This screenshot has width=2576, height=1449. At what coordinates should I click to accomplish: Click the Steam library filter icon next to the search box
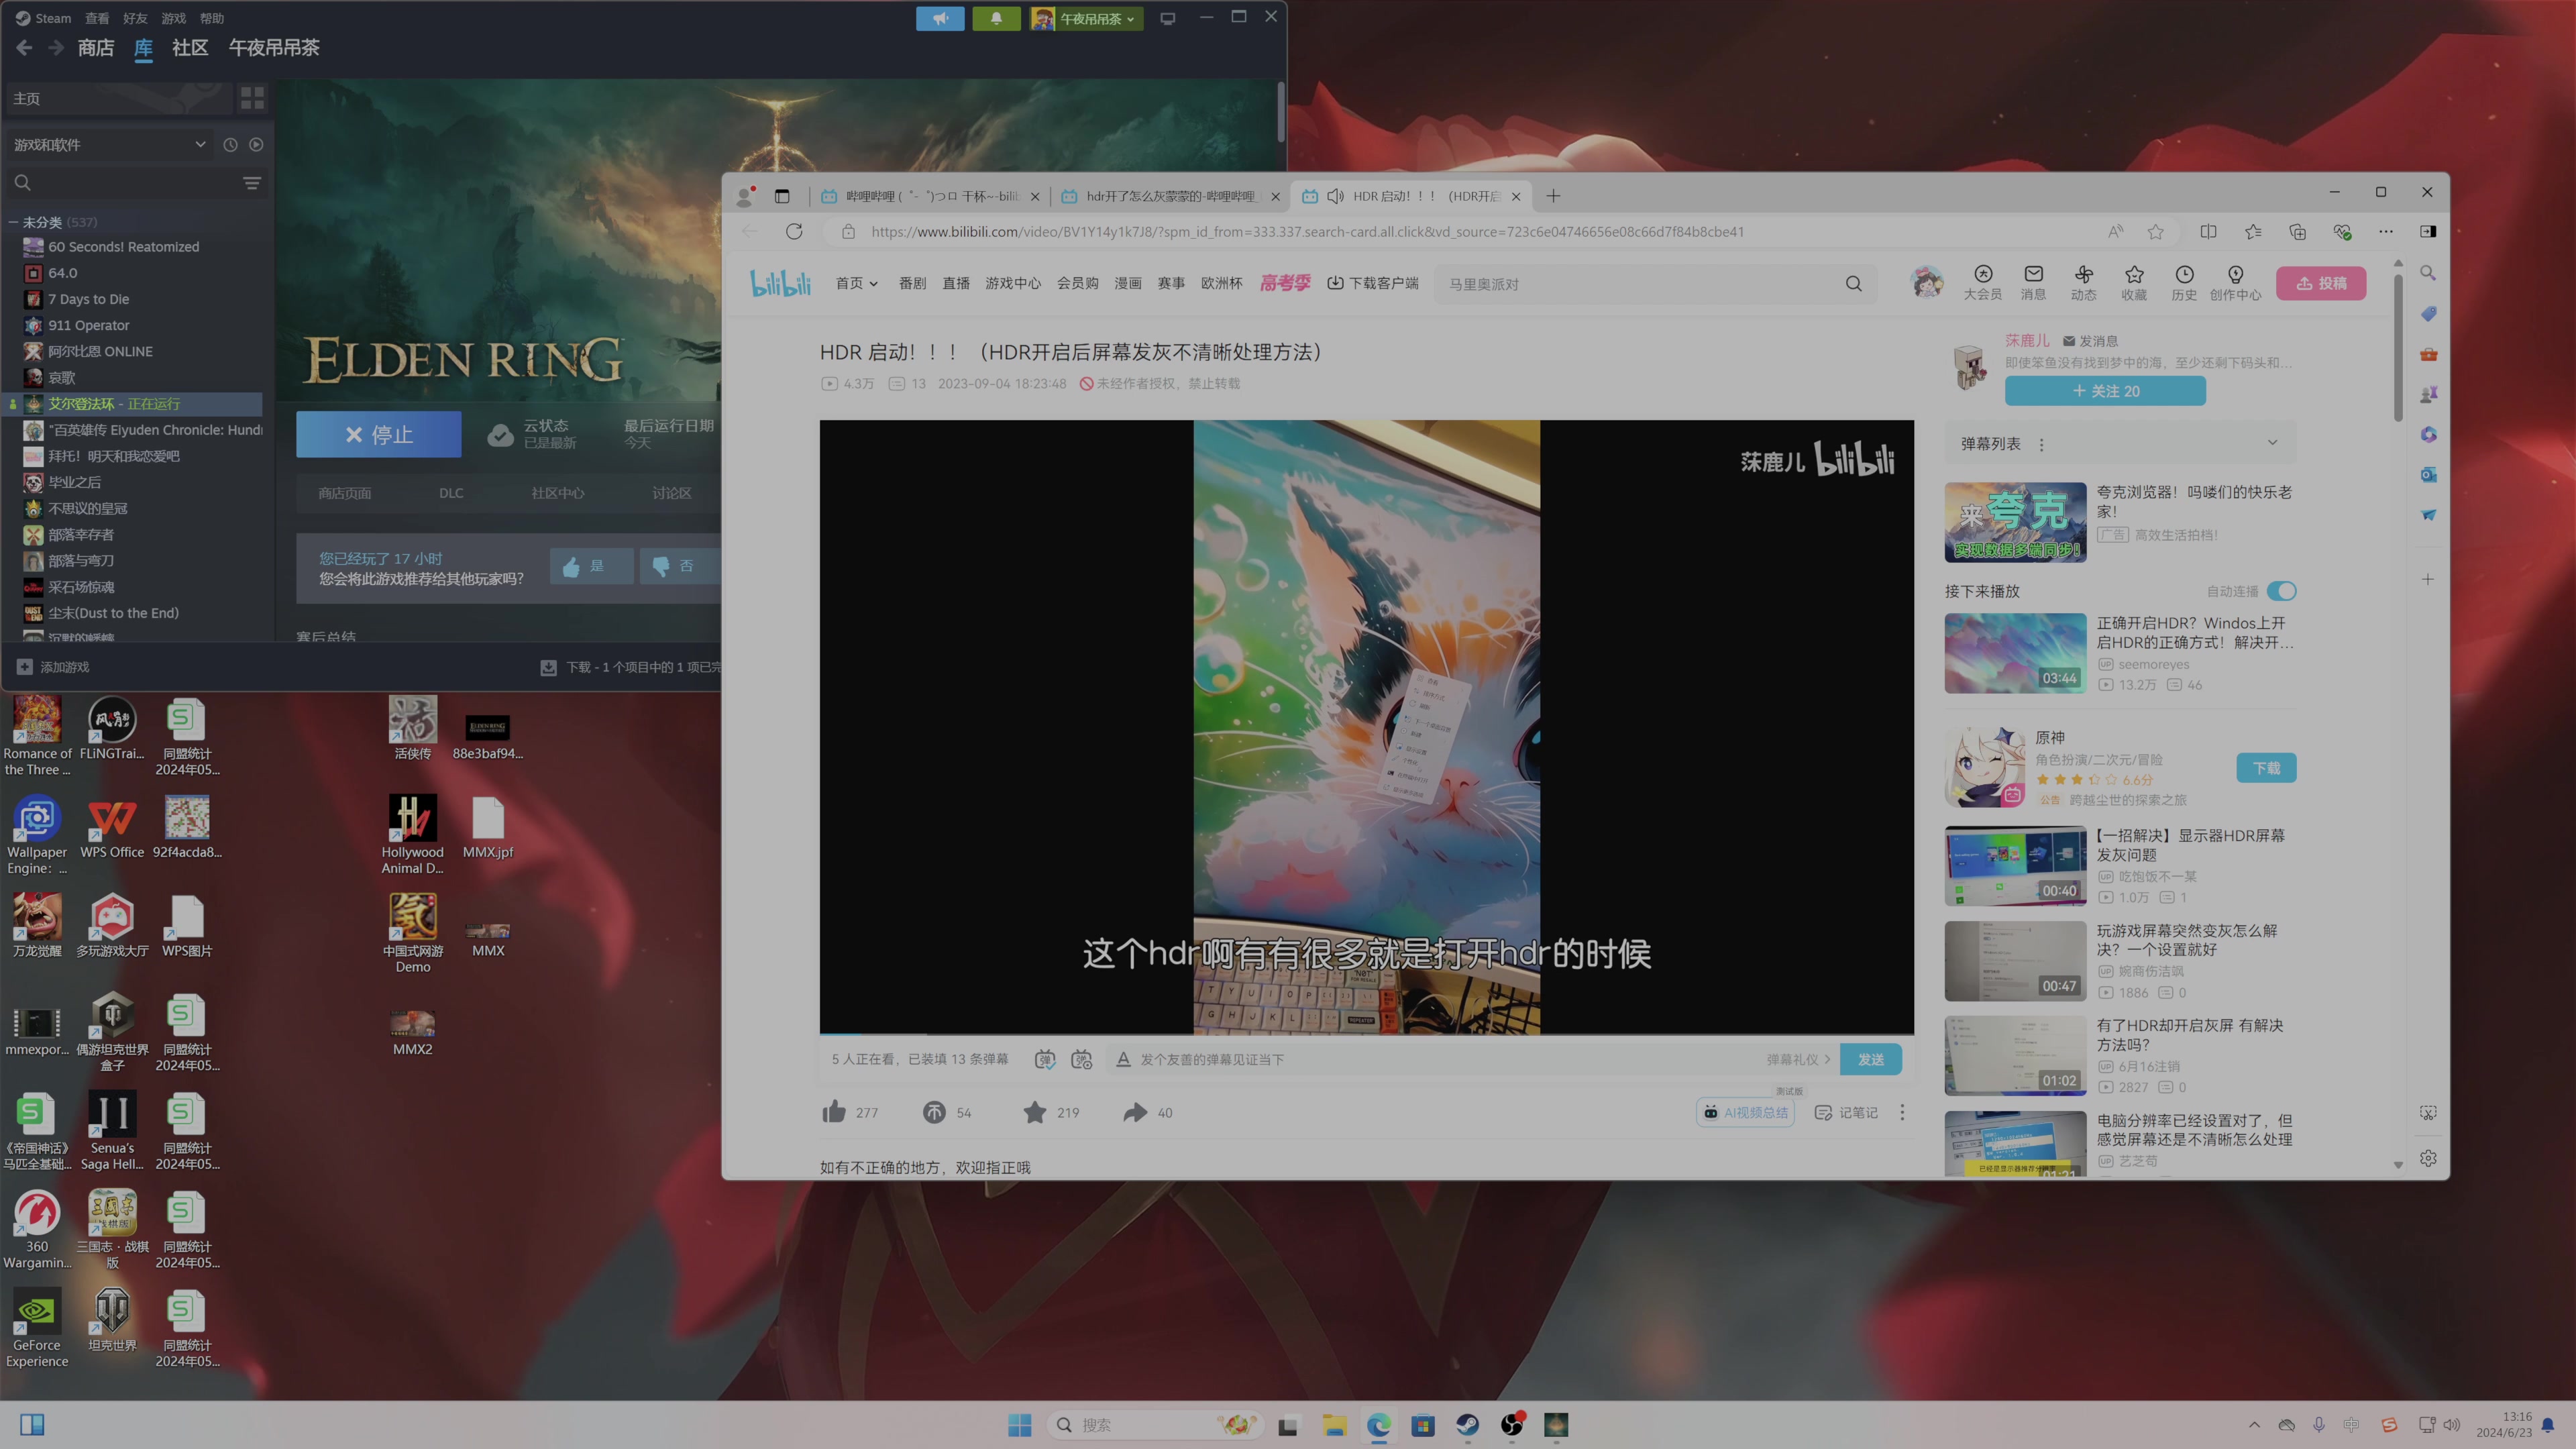(252, 183)
